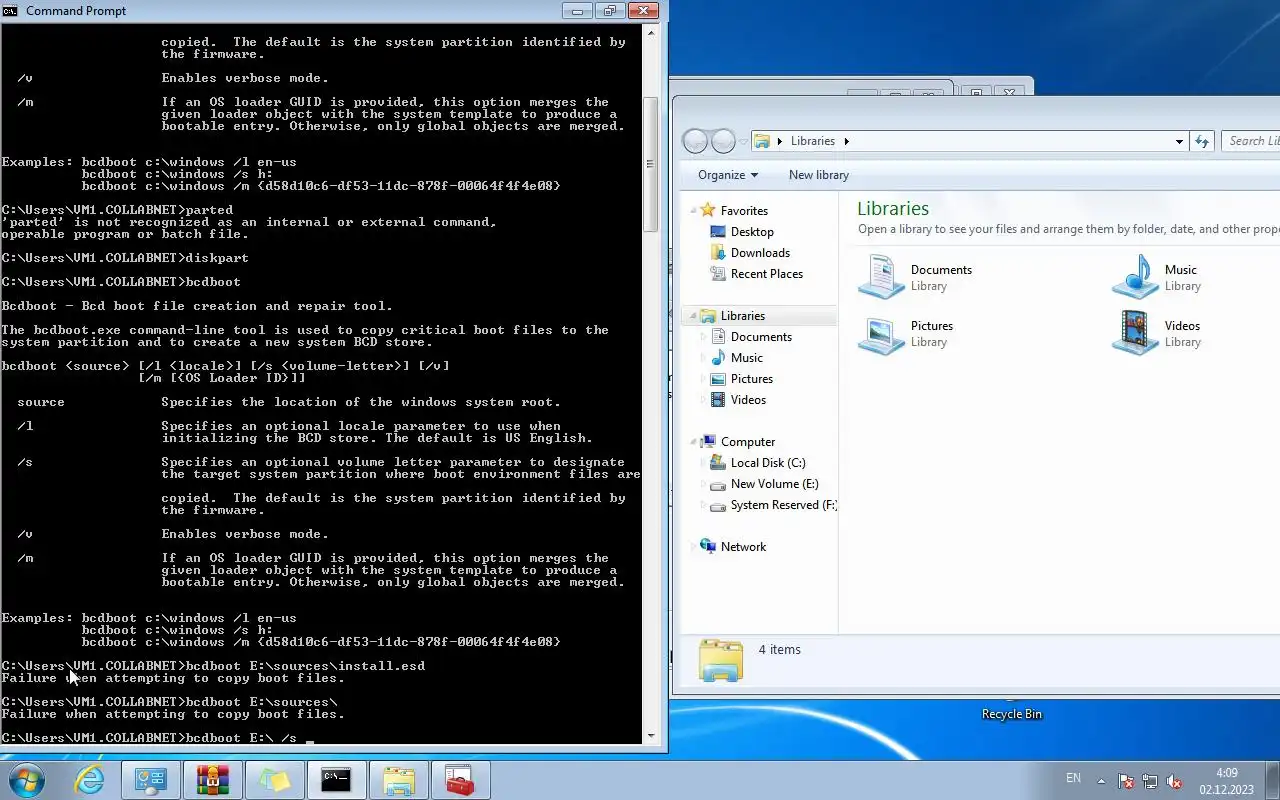1280x800 pixels.
Task: Click the muted volume tray icon
Action: 1174,781
